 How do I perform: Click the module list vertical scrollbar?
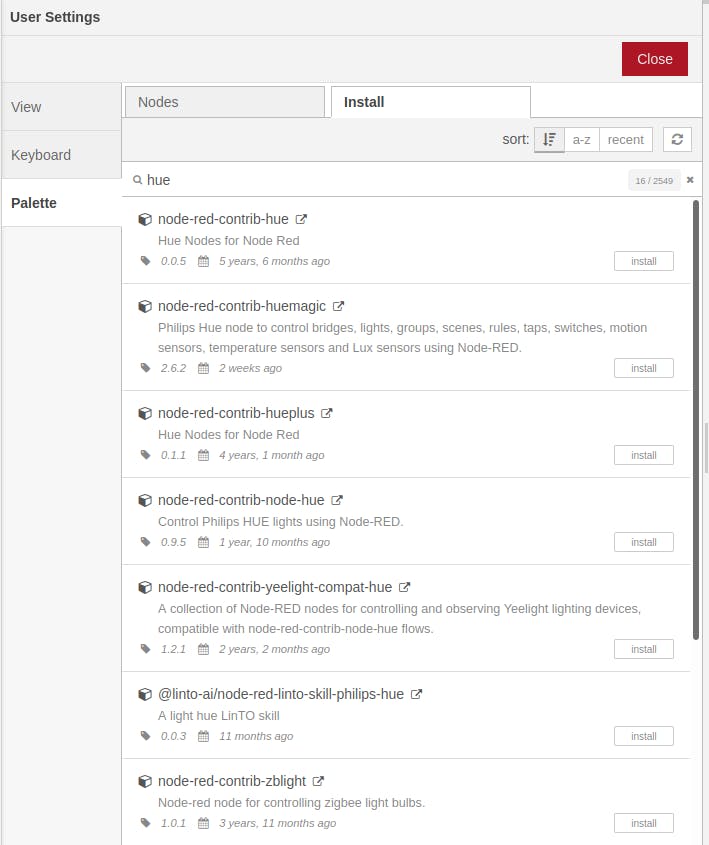(x=696, y=420)
